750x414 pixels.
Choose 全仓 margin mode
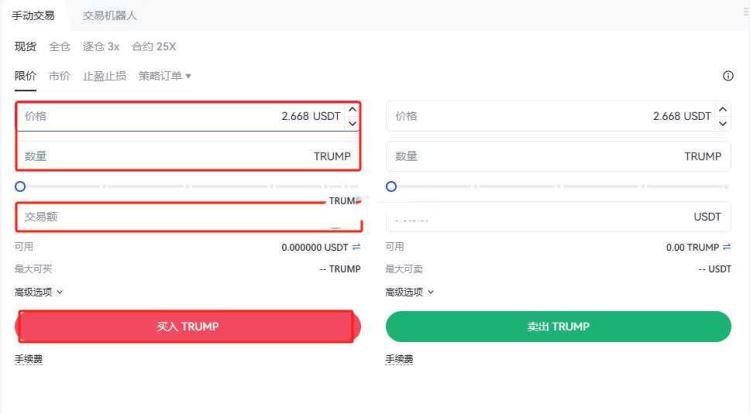(x=60, y=47)
